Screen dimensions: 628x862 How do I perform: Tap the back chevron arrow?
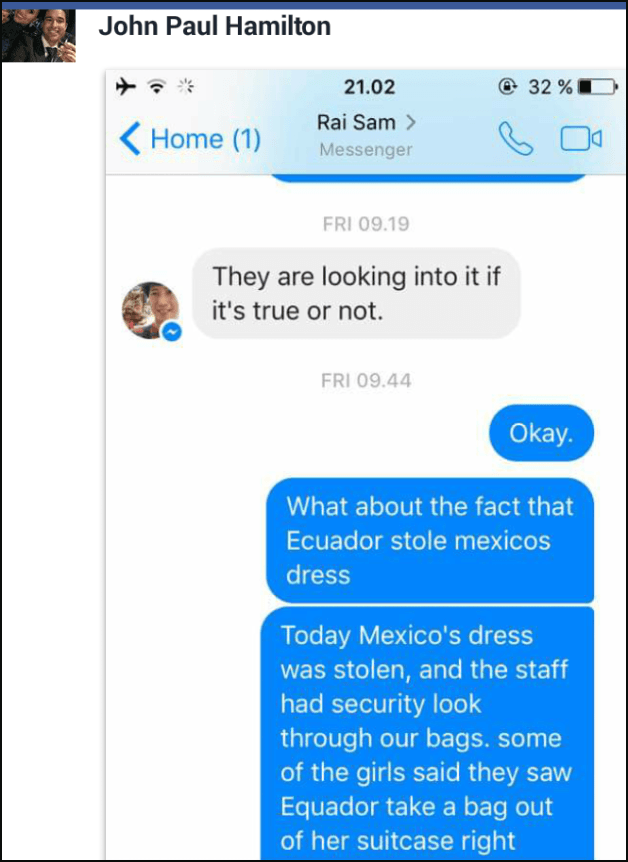click(130, 139)
